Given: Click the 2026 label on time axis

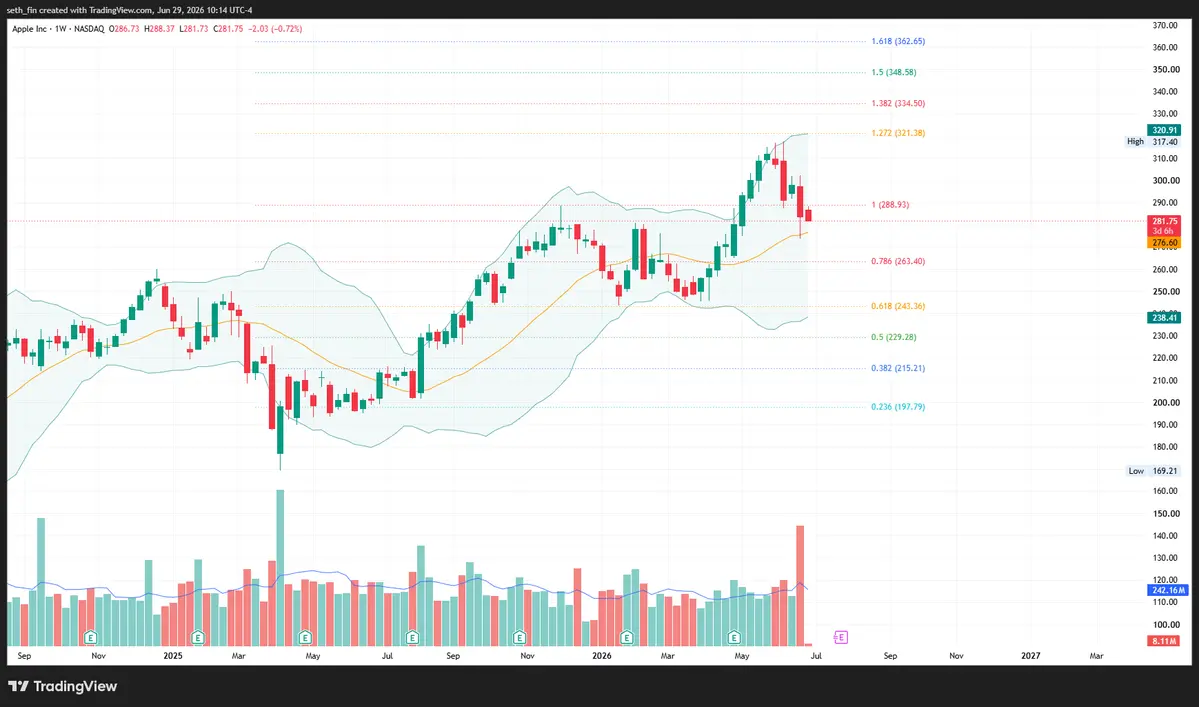Looking at the screenshot, I should click(x=602, y=656).
